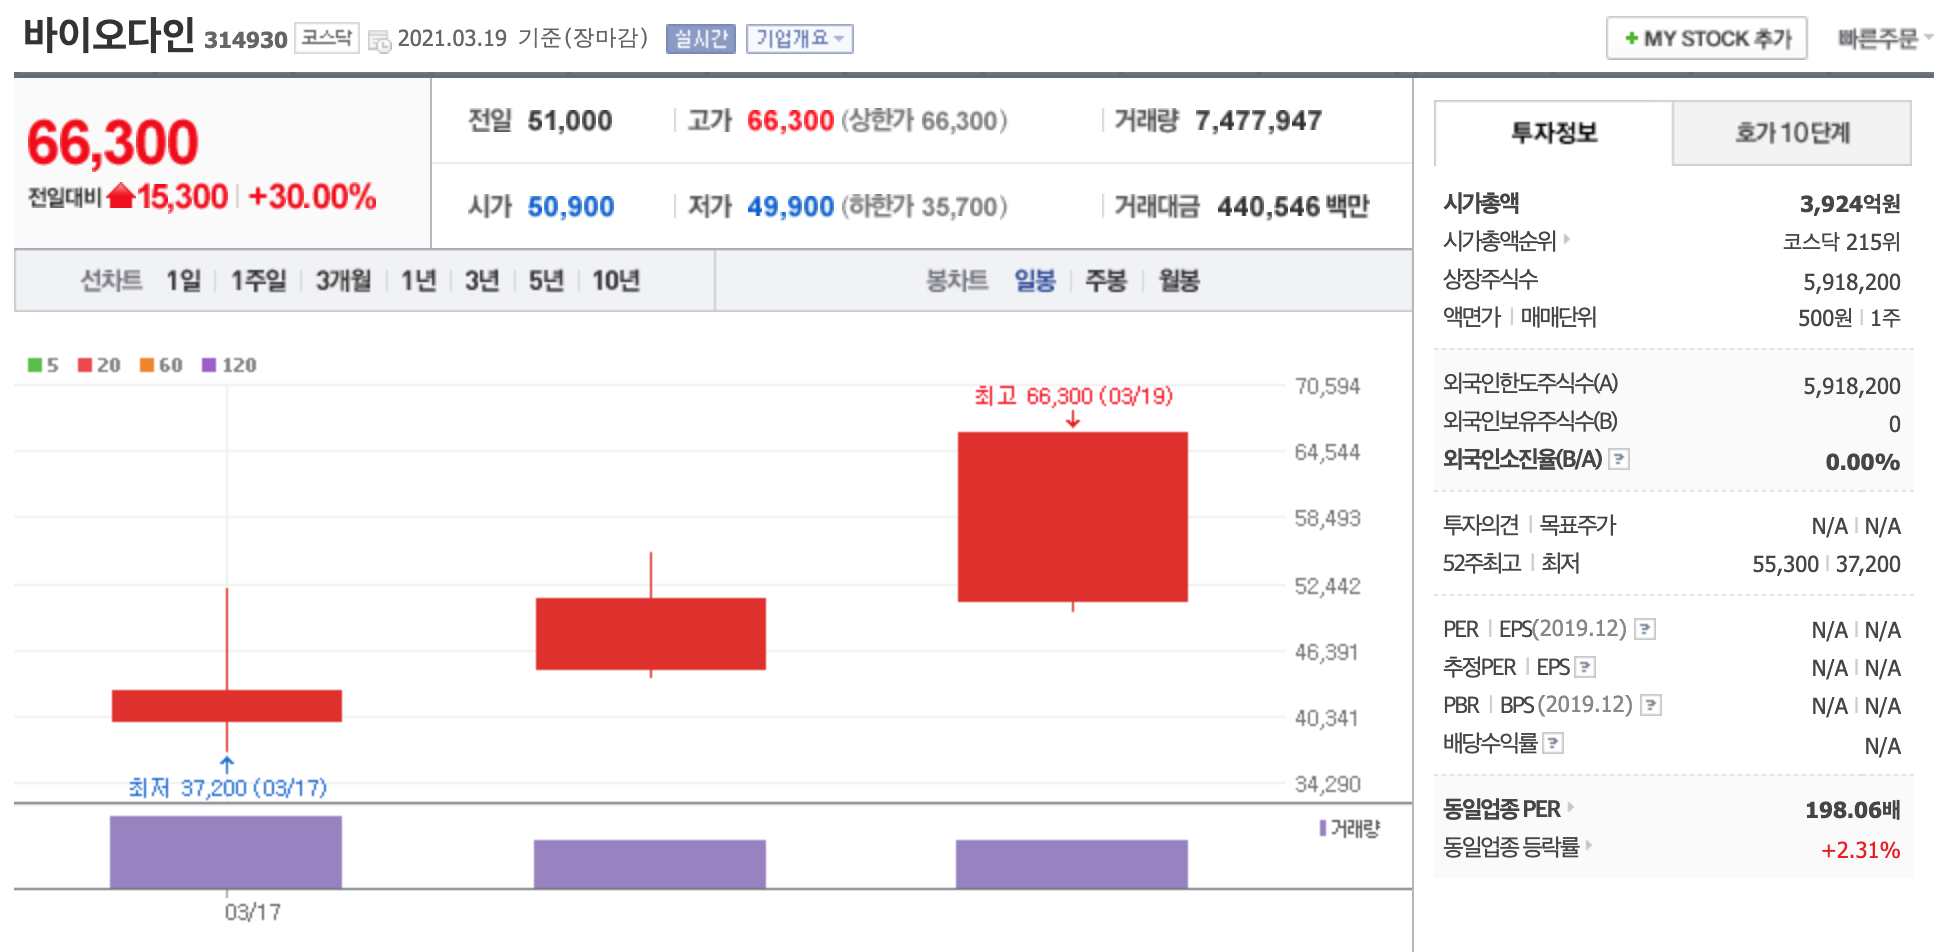
Task: Click the current price 66,300
Action: 113,142
